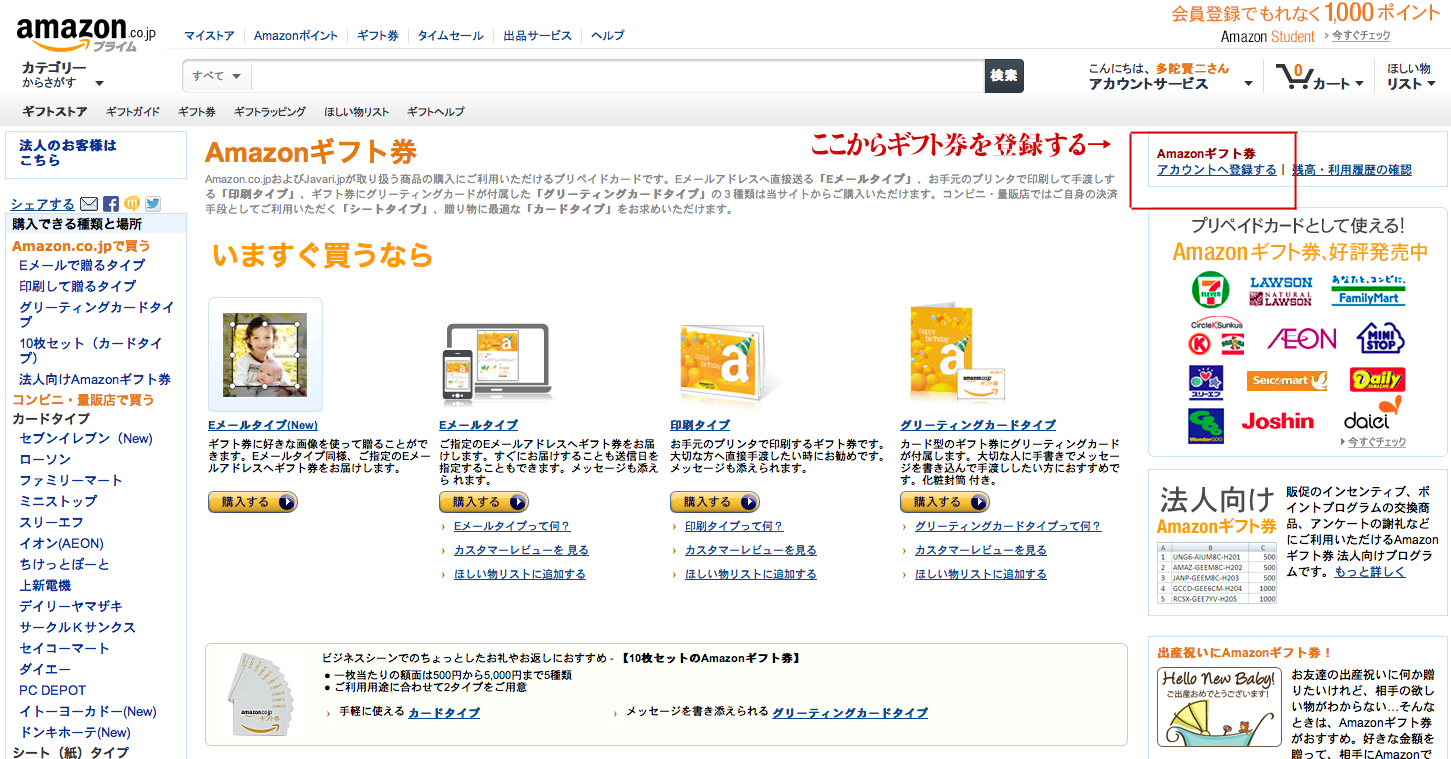This screenshot has height=759, width=1451.
Task: Open マイストア in top navigation
Action: pos(209,36)
